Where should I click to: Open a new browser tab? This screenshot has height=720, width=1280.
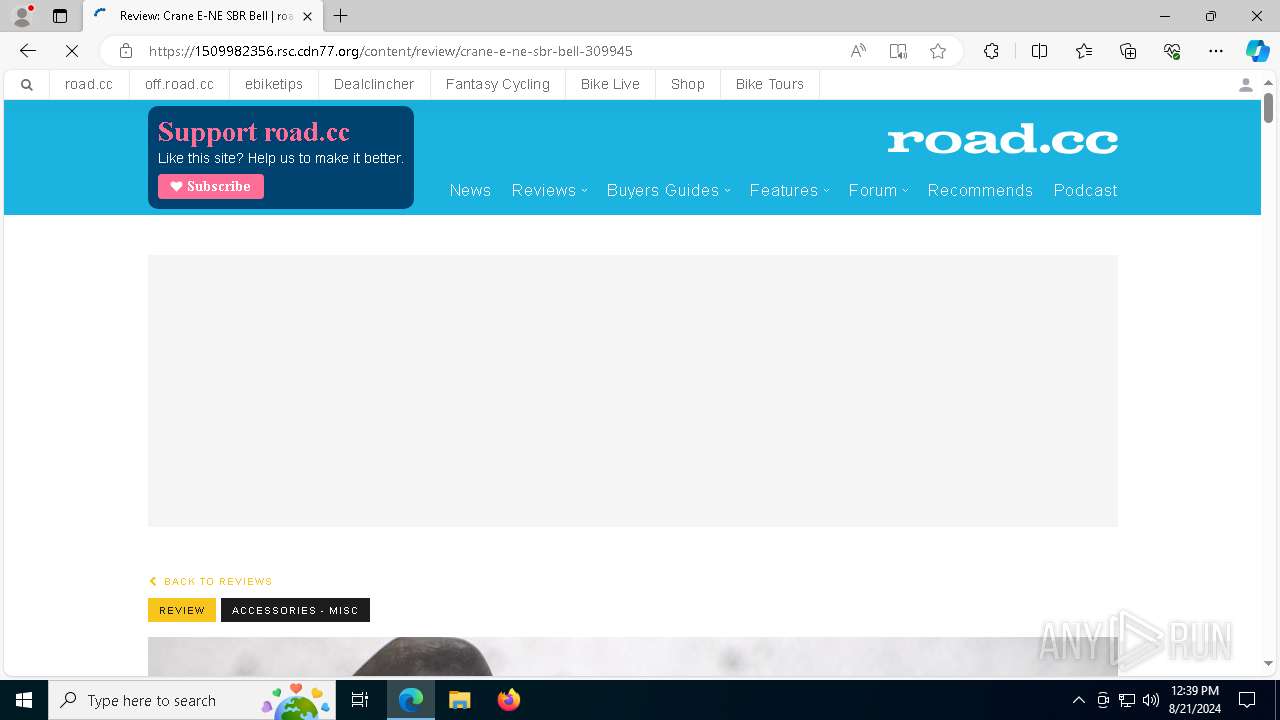(x=341, y=16)
